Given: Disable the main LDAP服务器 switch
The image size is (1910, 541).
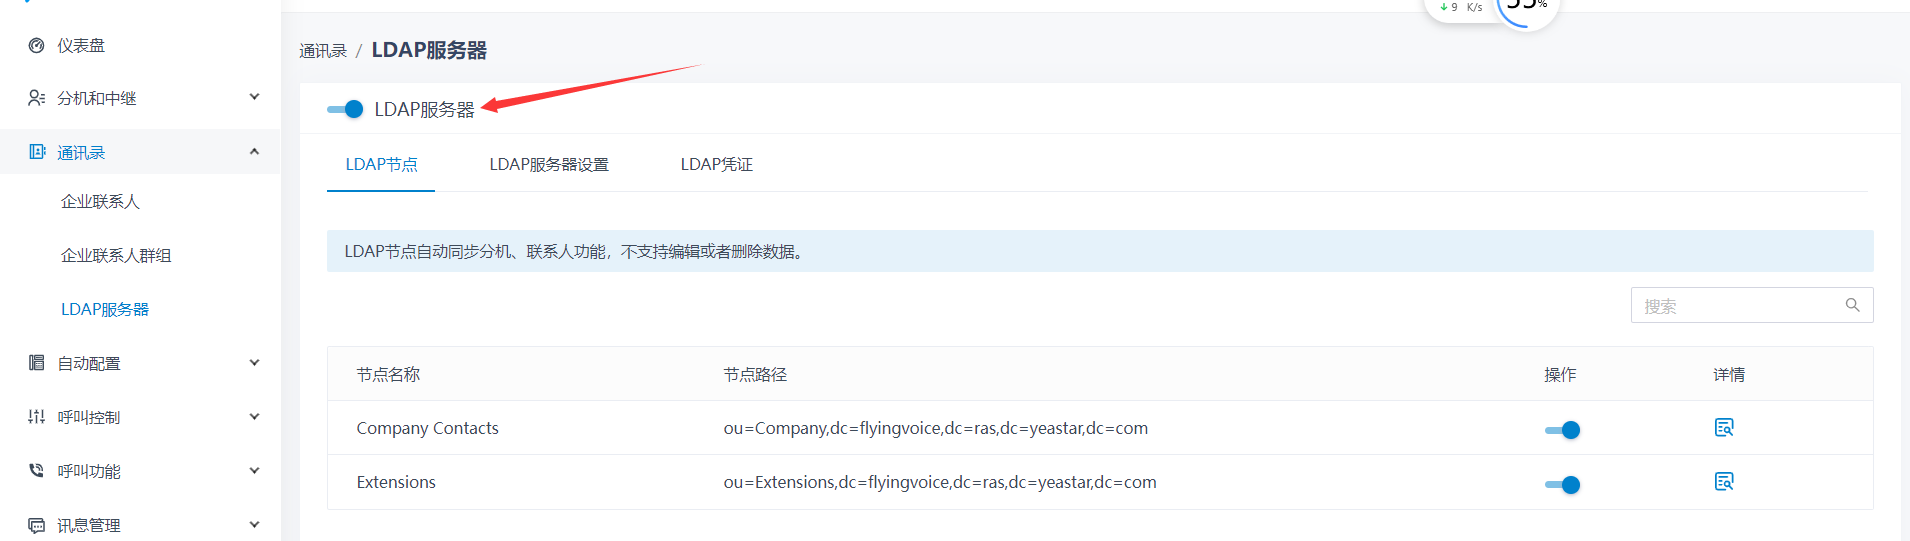Looking at the screenshot, I should (x=346, y=109).
